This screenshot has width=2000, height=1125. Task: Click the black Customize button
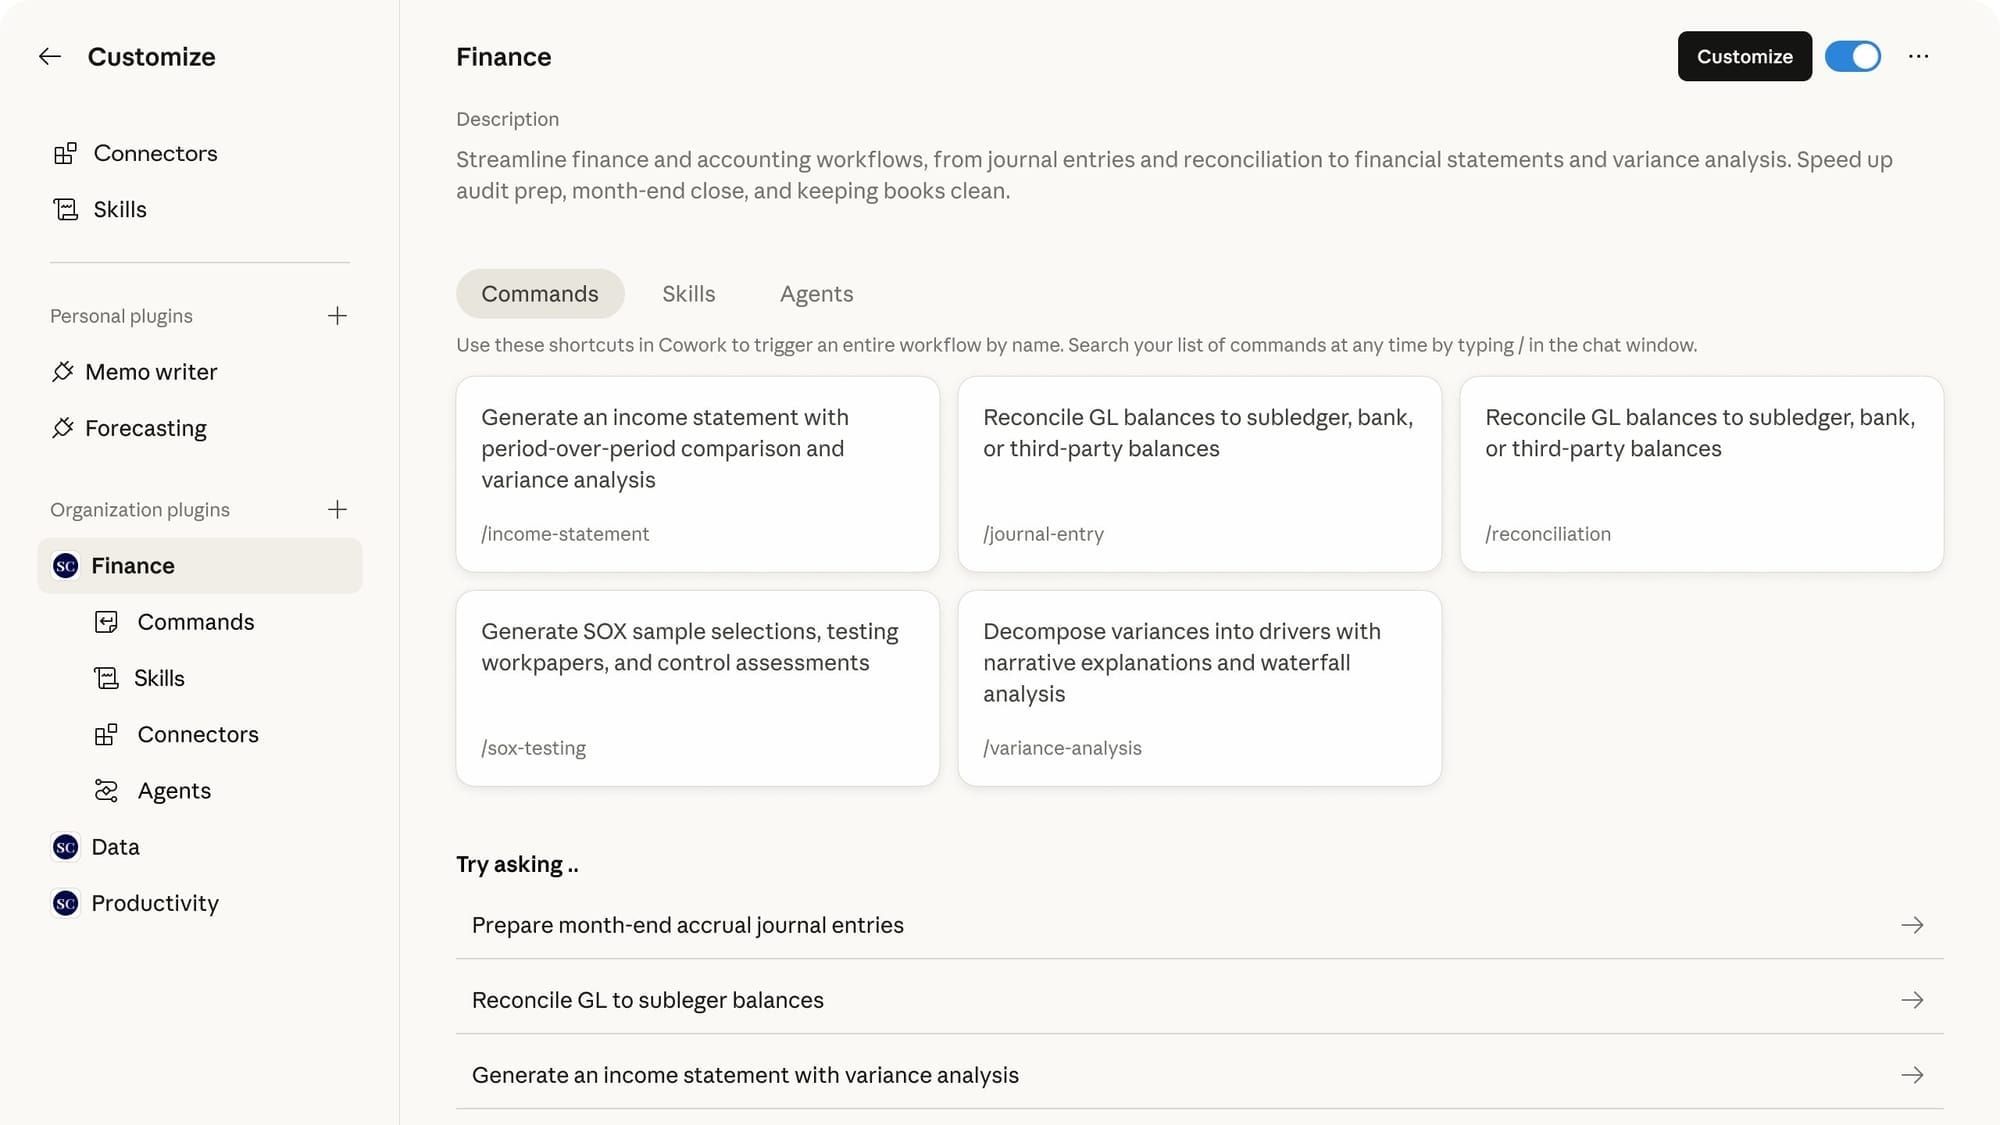[x=1744, y=57]
